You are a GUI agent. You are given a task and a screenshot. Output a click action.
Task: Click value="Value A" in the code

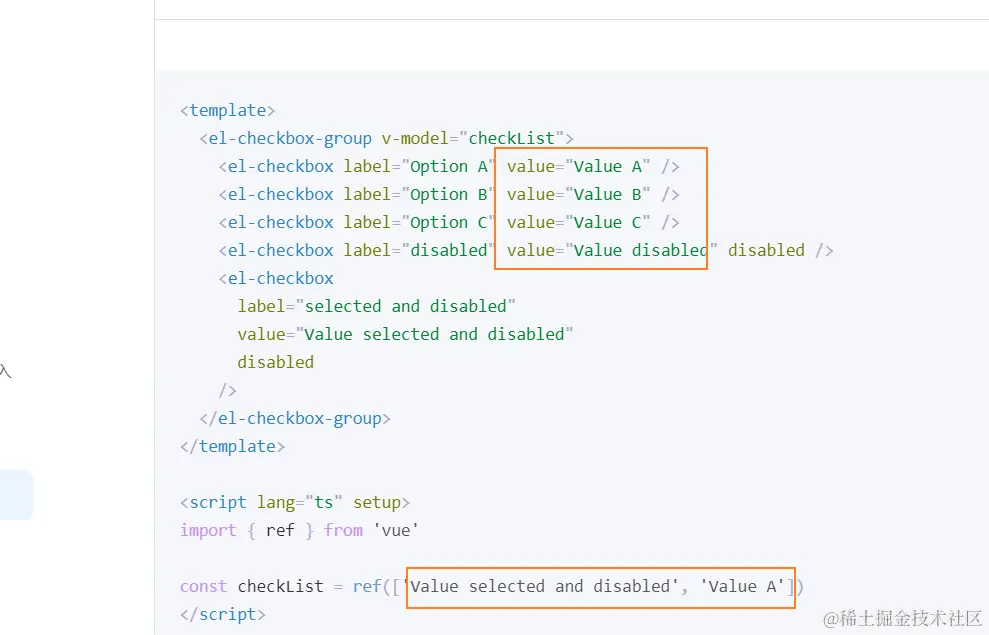click(578, 166)
